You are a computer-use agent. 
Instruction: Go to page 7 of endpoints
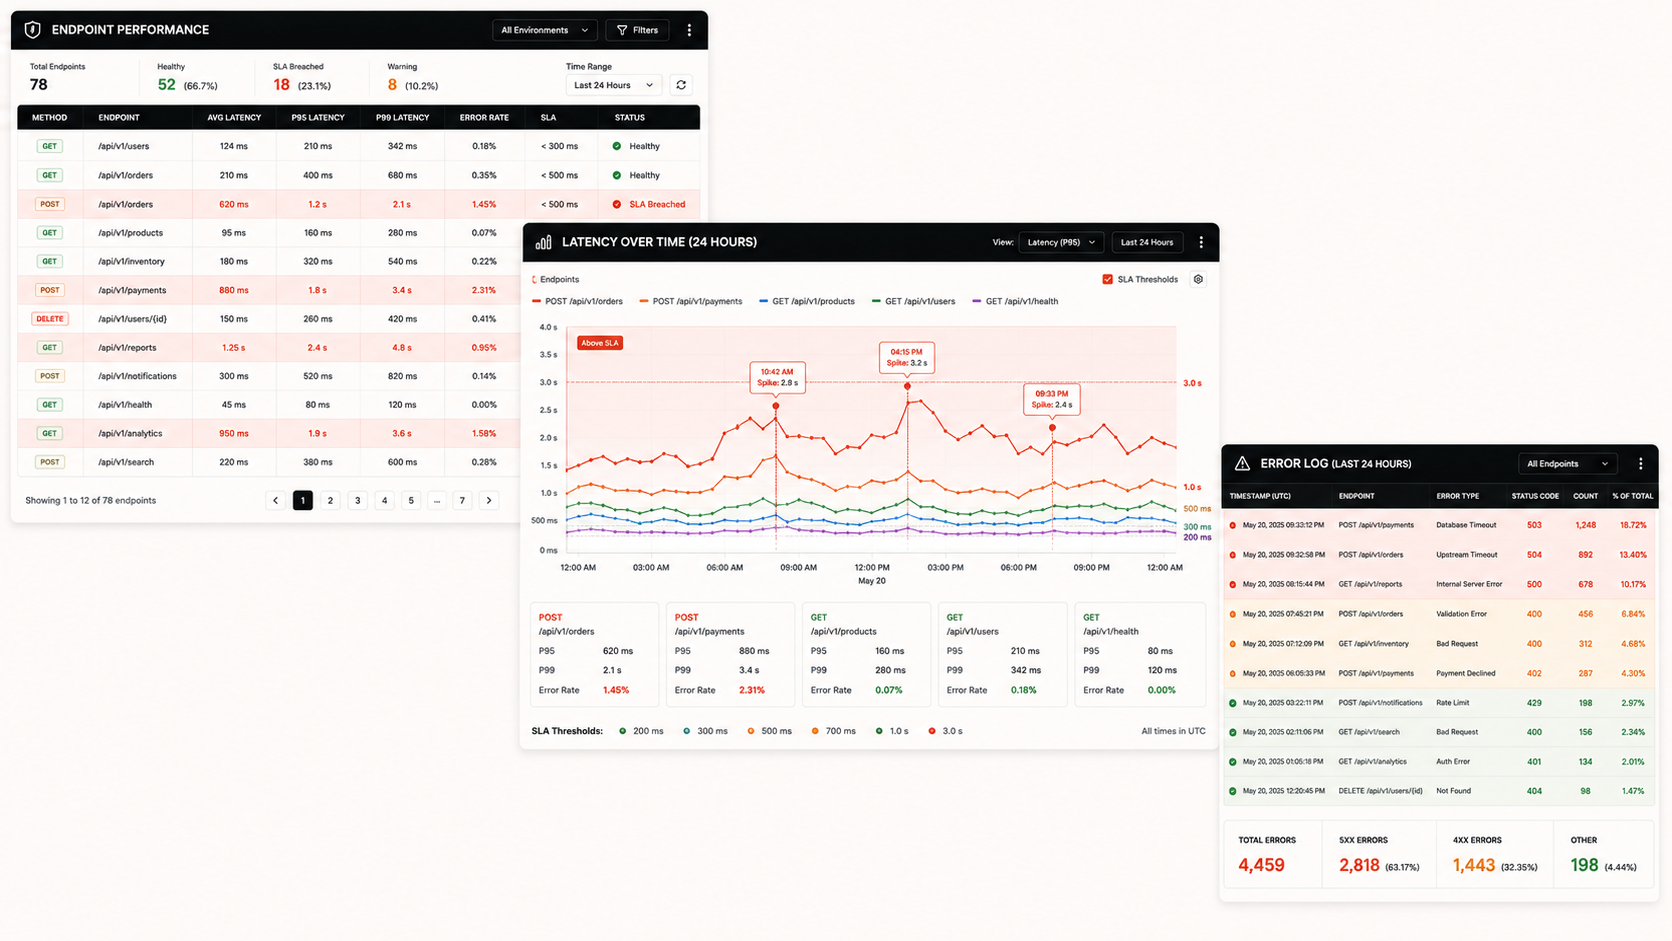click(x=462, y=500)
